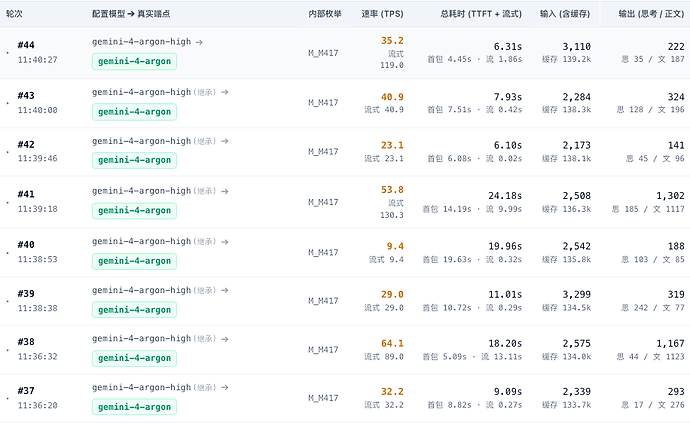The width and height of the screenshot is (690, 424).
Task: Click the orange TPS value 9.4
Action: pos(395,246)
